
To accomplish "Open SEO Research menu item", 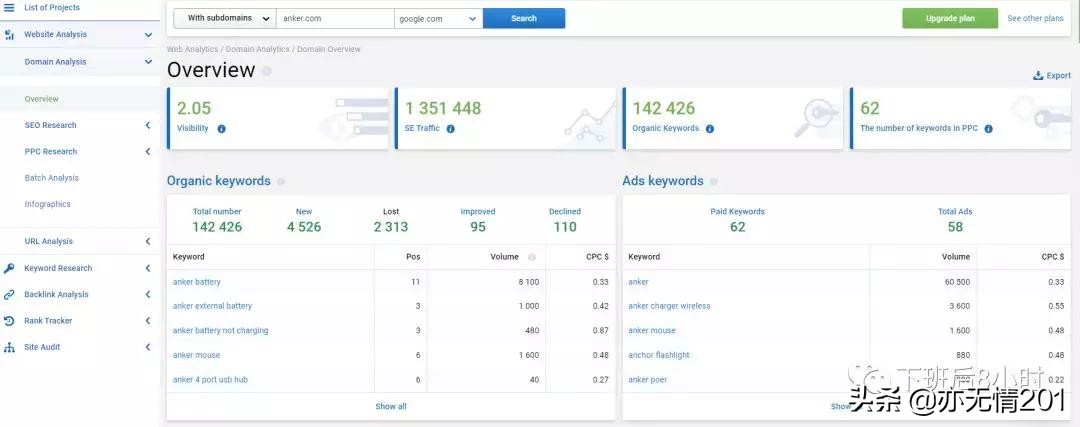I will 50,125.
